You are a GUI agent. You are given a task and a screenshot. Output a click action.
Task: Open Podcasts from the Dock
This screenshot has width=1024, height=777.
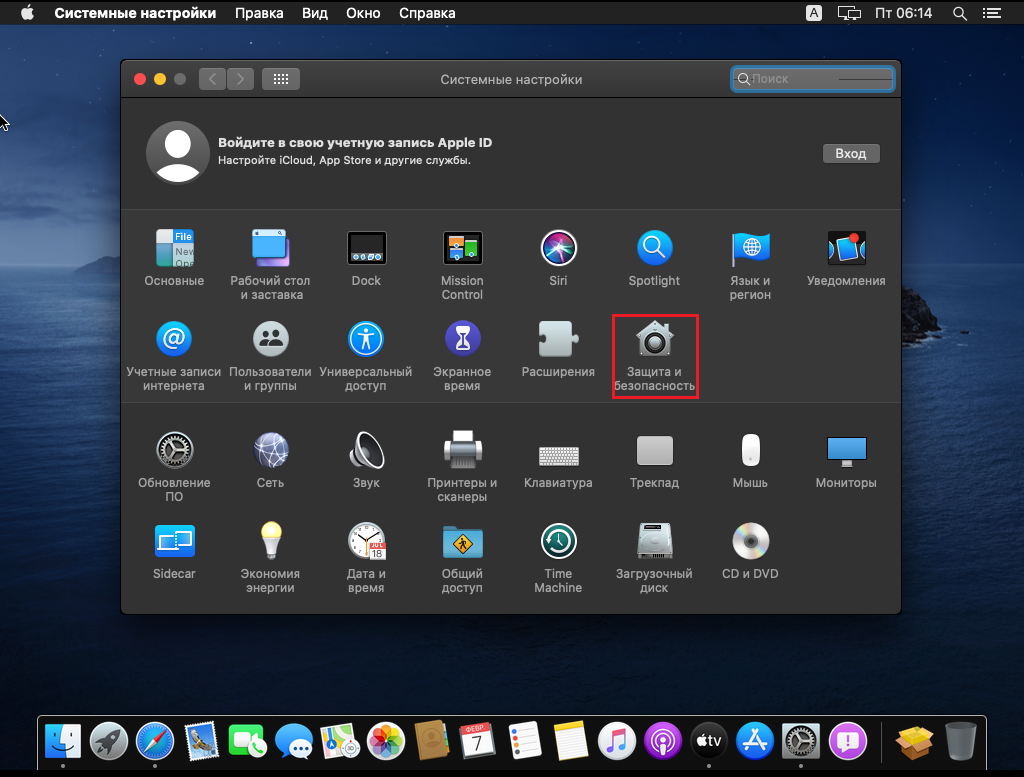point(663,741)
